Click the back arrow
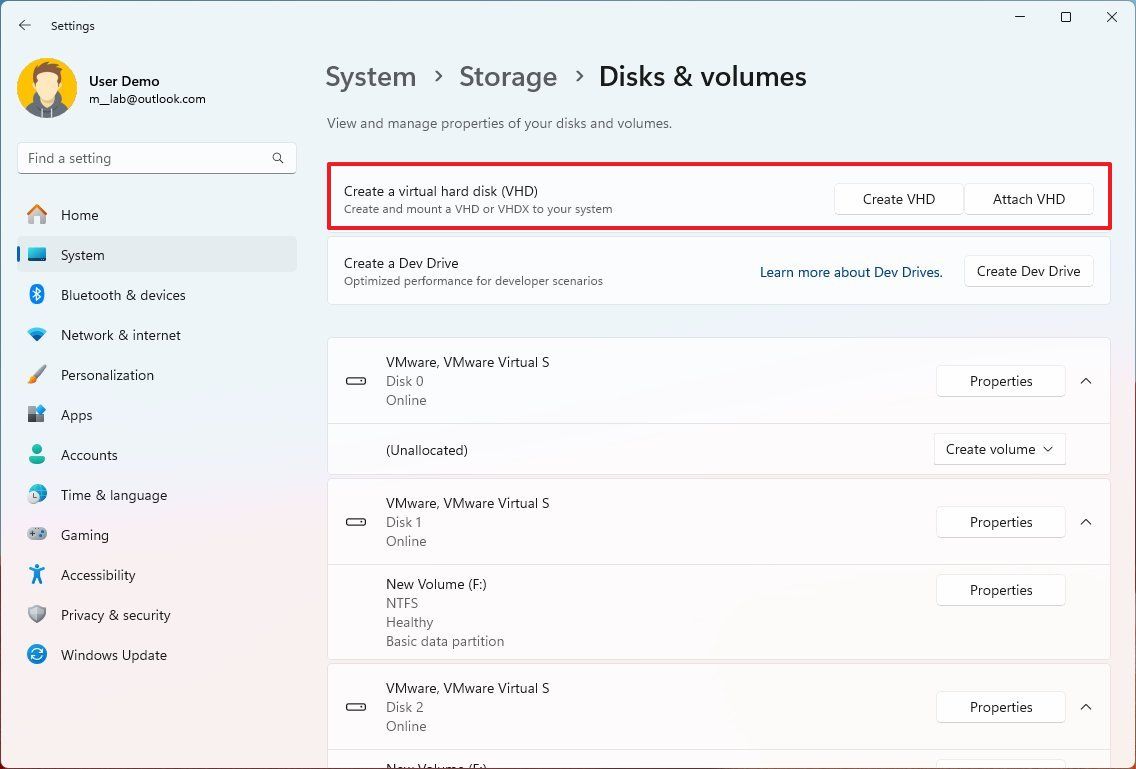This screenshot has width=1136, height=769. click(x=24, y=25)
